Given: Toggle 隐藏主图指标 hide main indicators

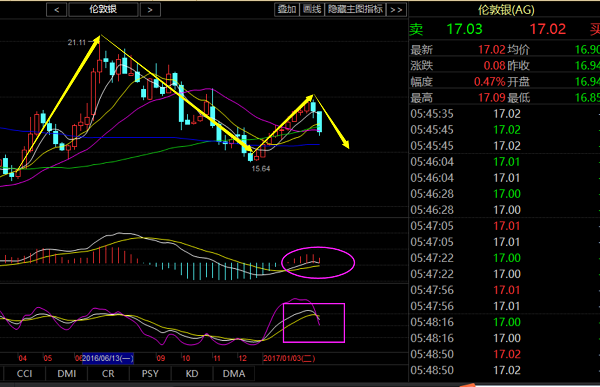Looking at the screenshot, I should (355, 10).
